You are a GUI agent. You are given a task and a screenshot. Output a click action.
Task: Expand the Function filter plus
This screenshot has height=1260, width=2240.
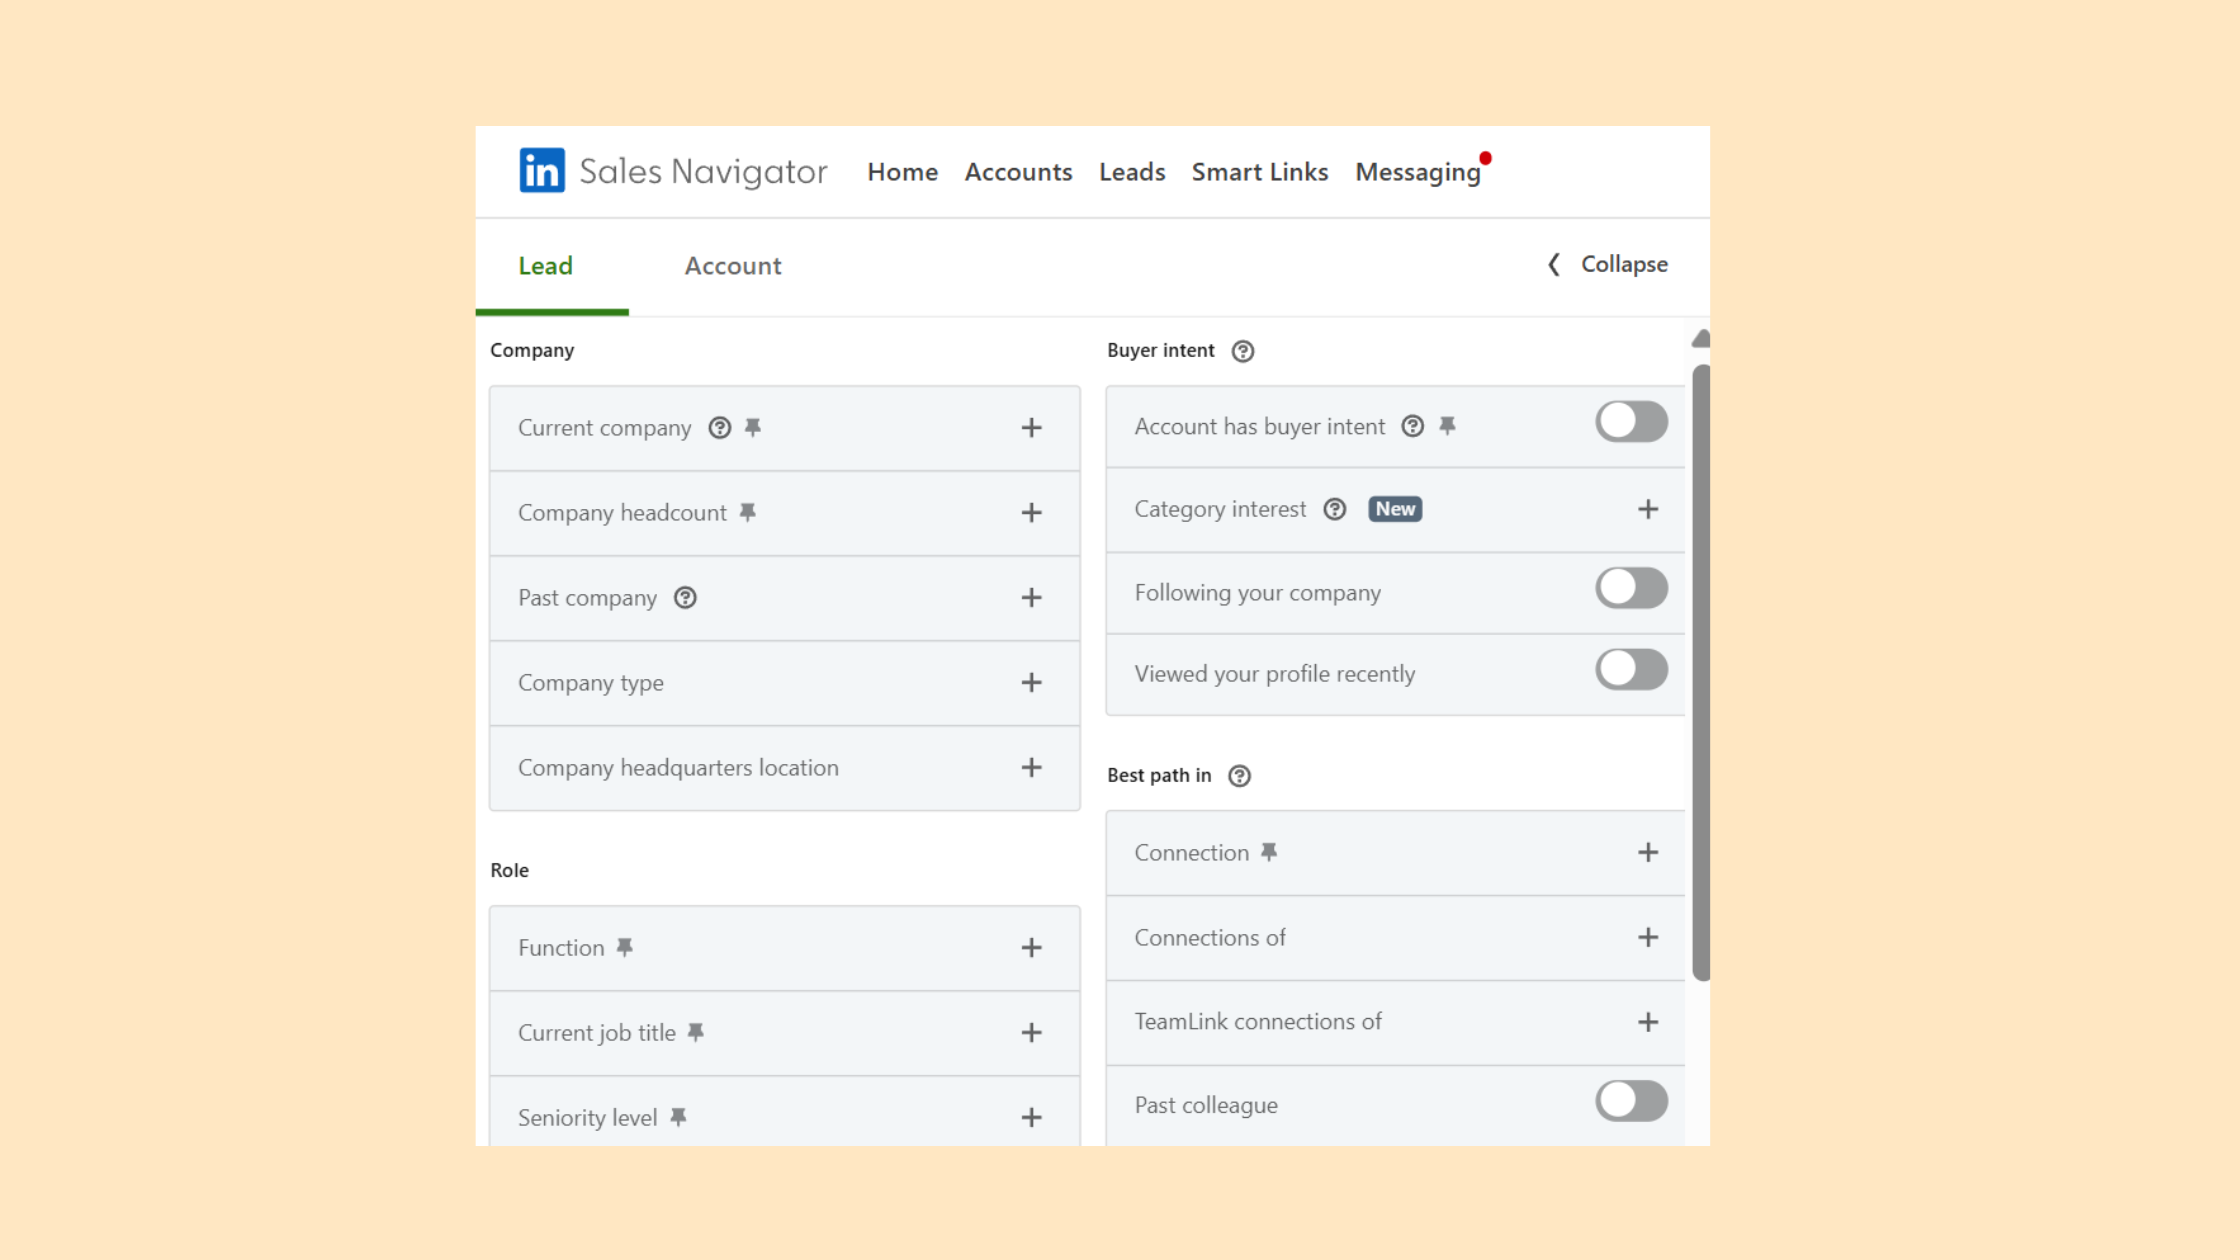click(x=1032, y=948)
